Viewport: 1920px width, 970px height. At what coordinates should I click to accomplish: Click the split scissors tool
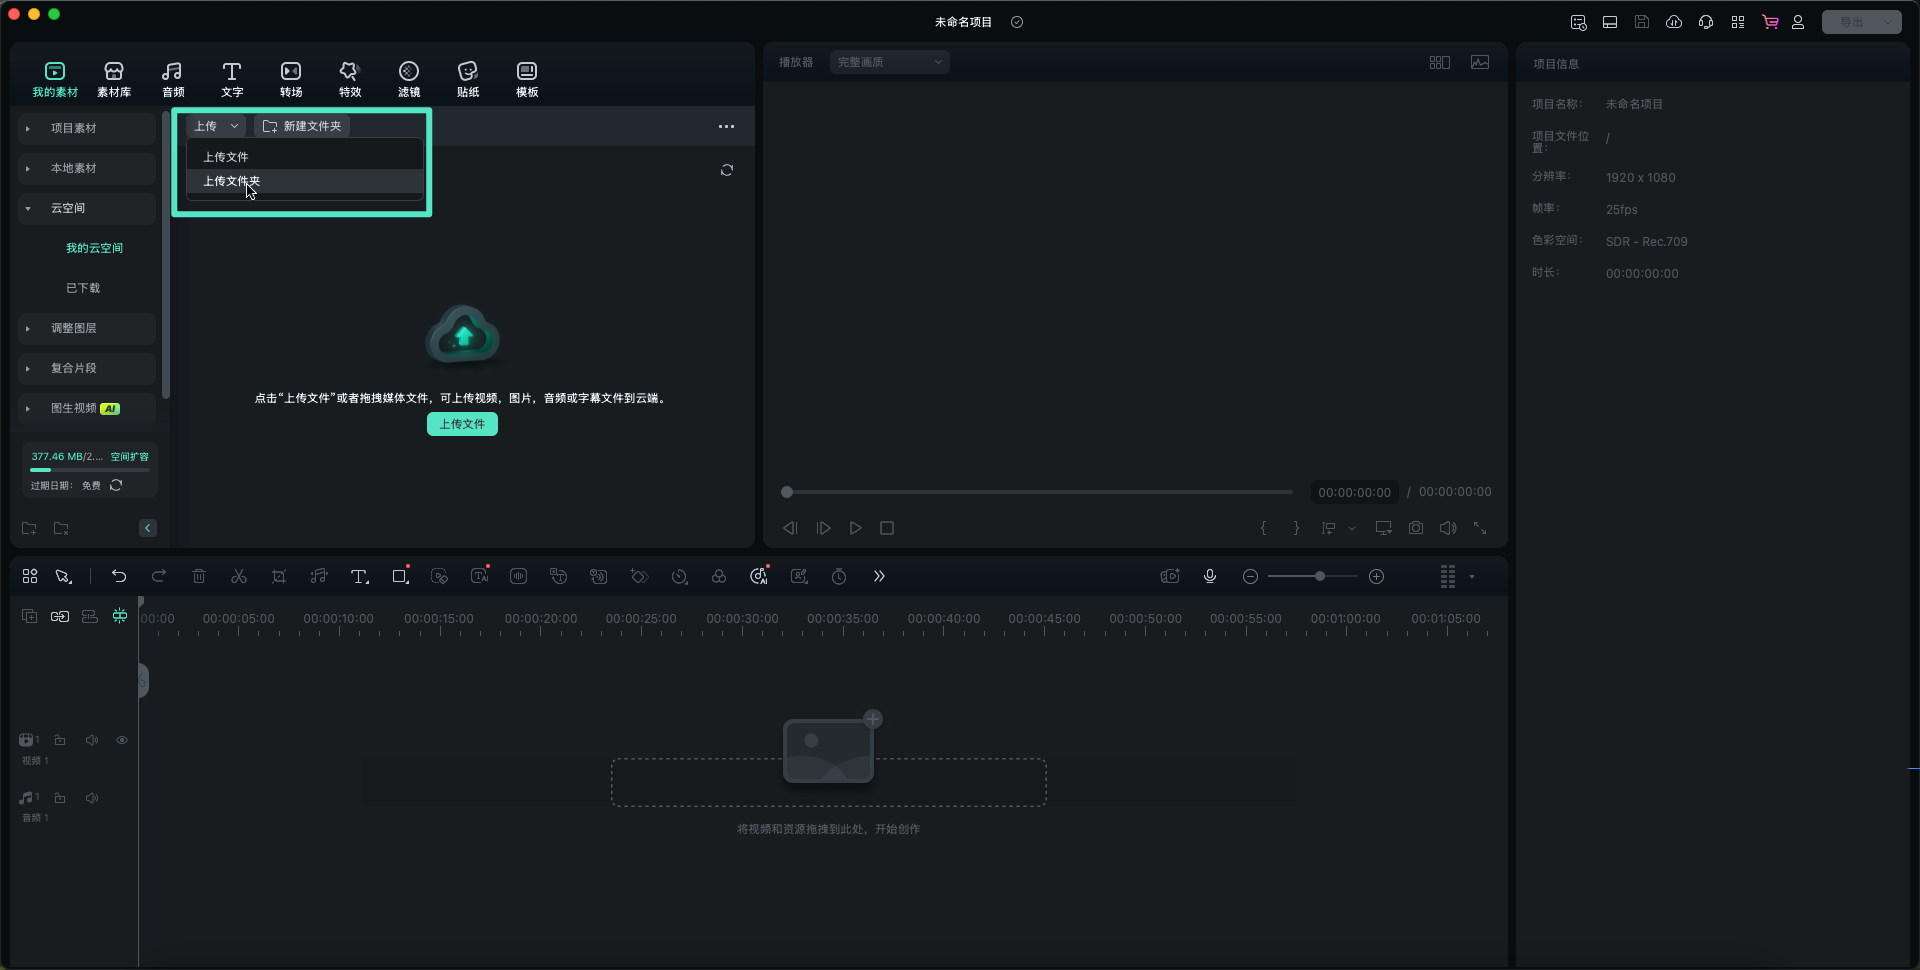click(239, 577)
